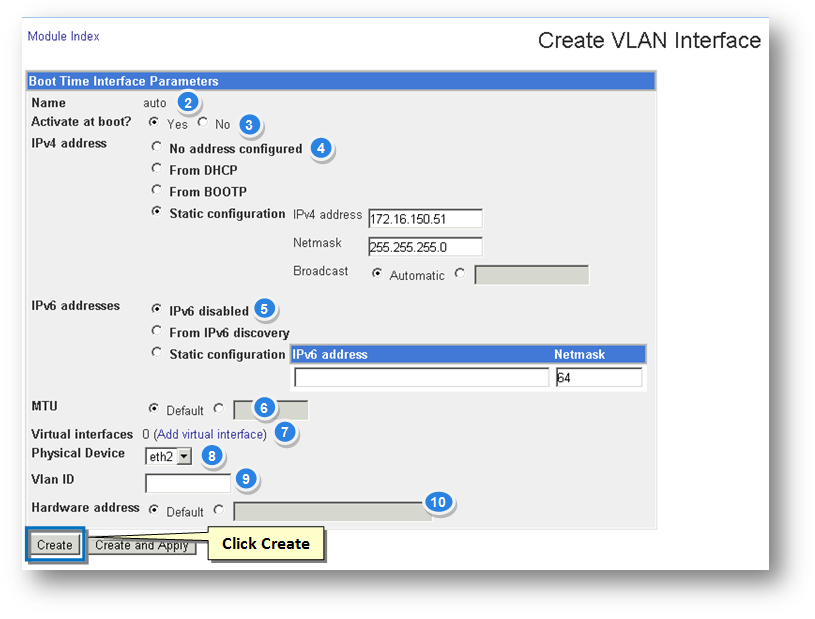Select the IPv6 disabled option

tap(156, 310)
